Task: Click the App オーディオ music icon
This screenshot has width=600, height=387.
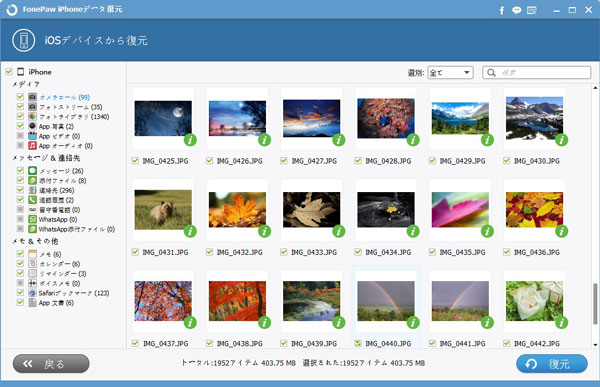Action: pos(33,145)
